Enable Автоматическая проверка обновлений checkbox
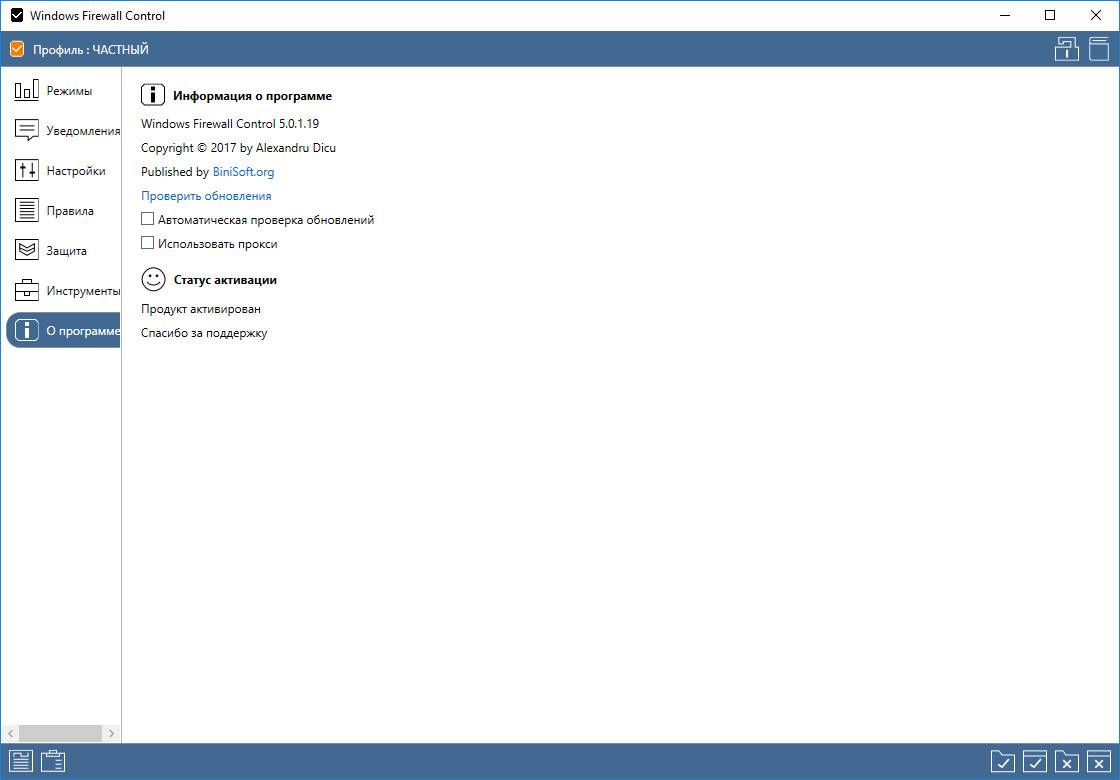The image size is (1120, 780). tap(147, 219)
